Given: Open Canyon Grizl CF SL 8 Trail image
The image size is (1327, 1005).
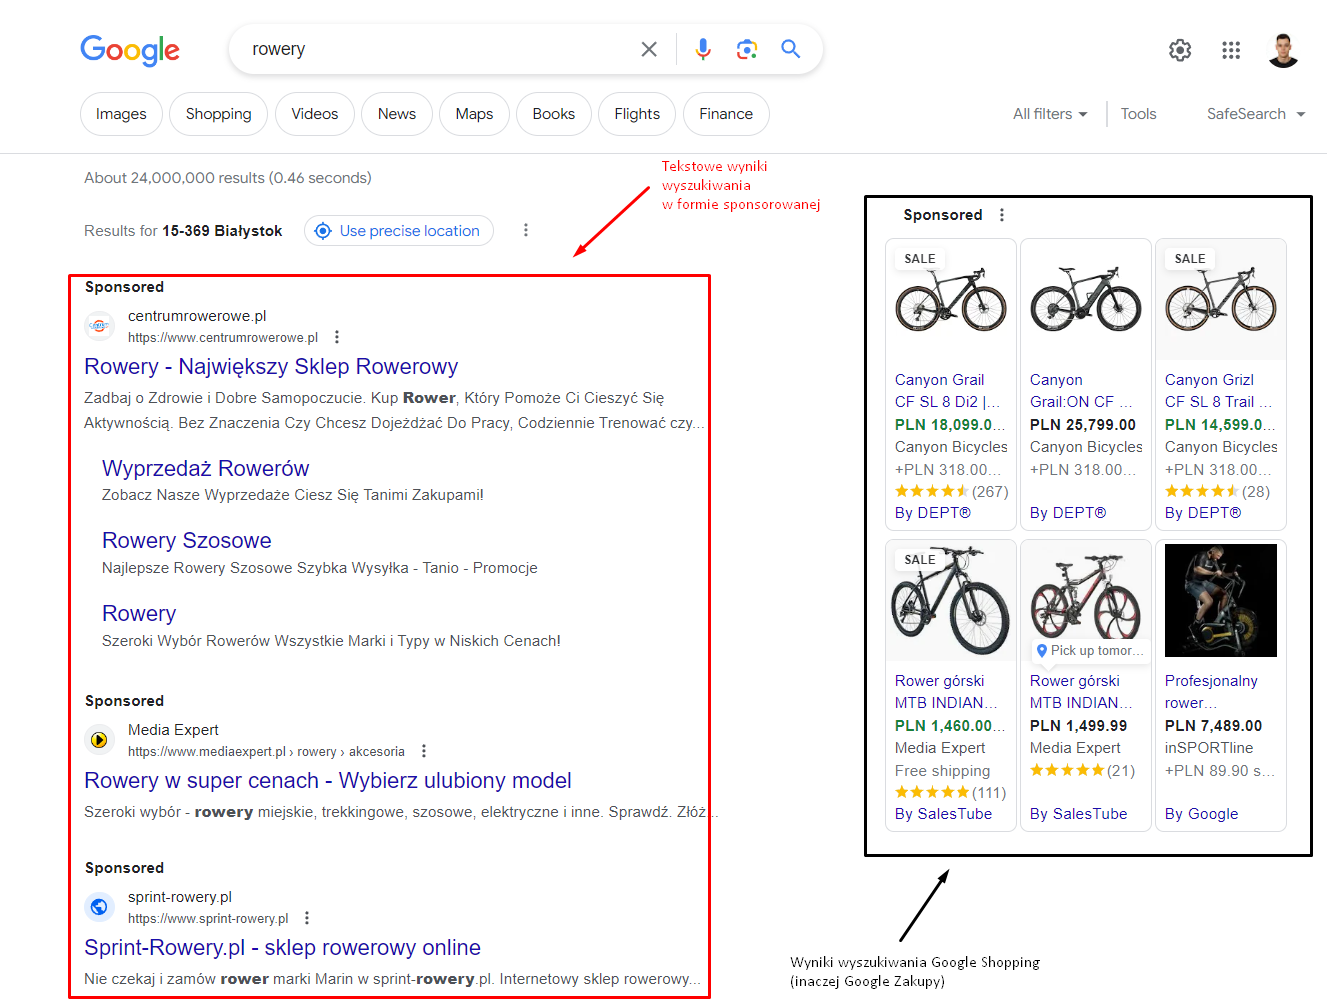Looking at the screenshot, I should [x=1221, y=300].
